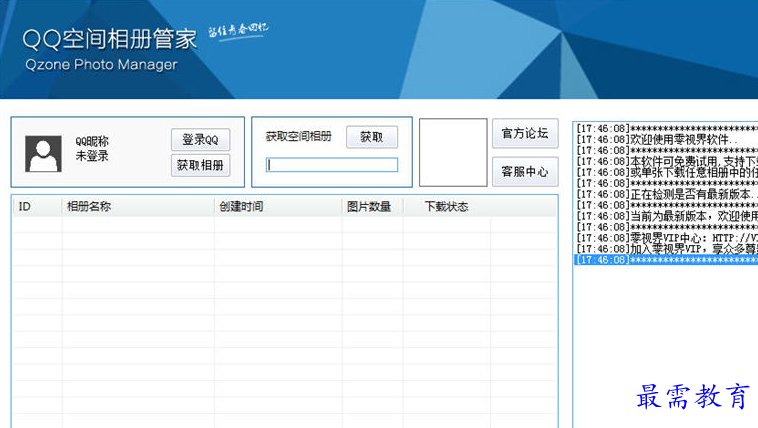This screenshot has width=758, height=428.
Task: Open the 客服中心 support button
Action: (x=525, y=171)
